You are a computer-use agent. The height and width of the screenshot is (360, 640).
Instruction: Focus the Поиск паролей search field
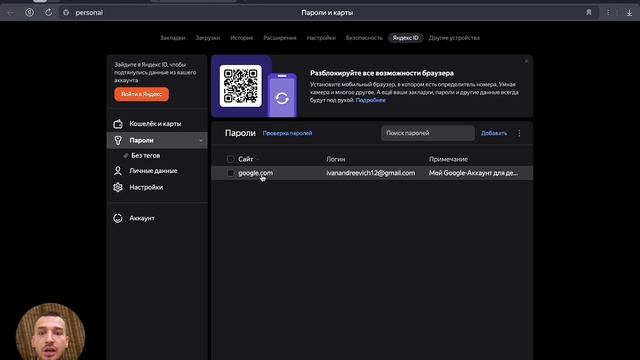[428, 133]
